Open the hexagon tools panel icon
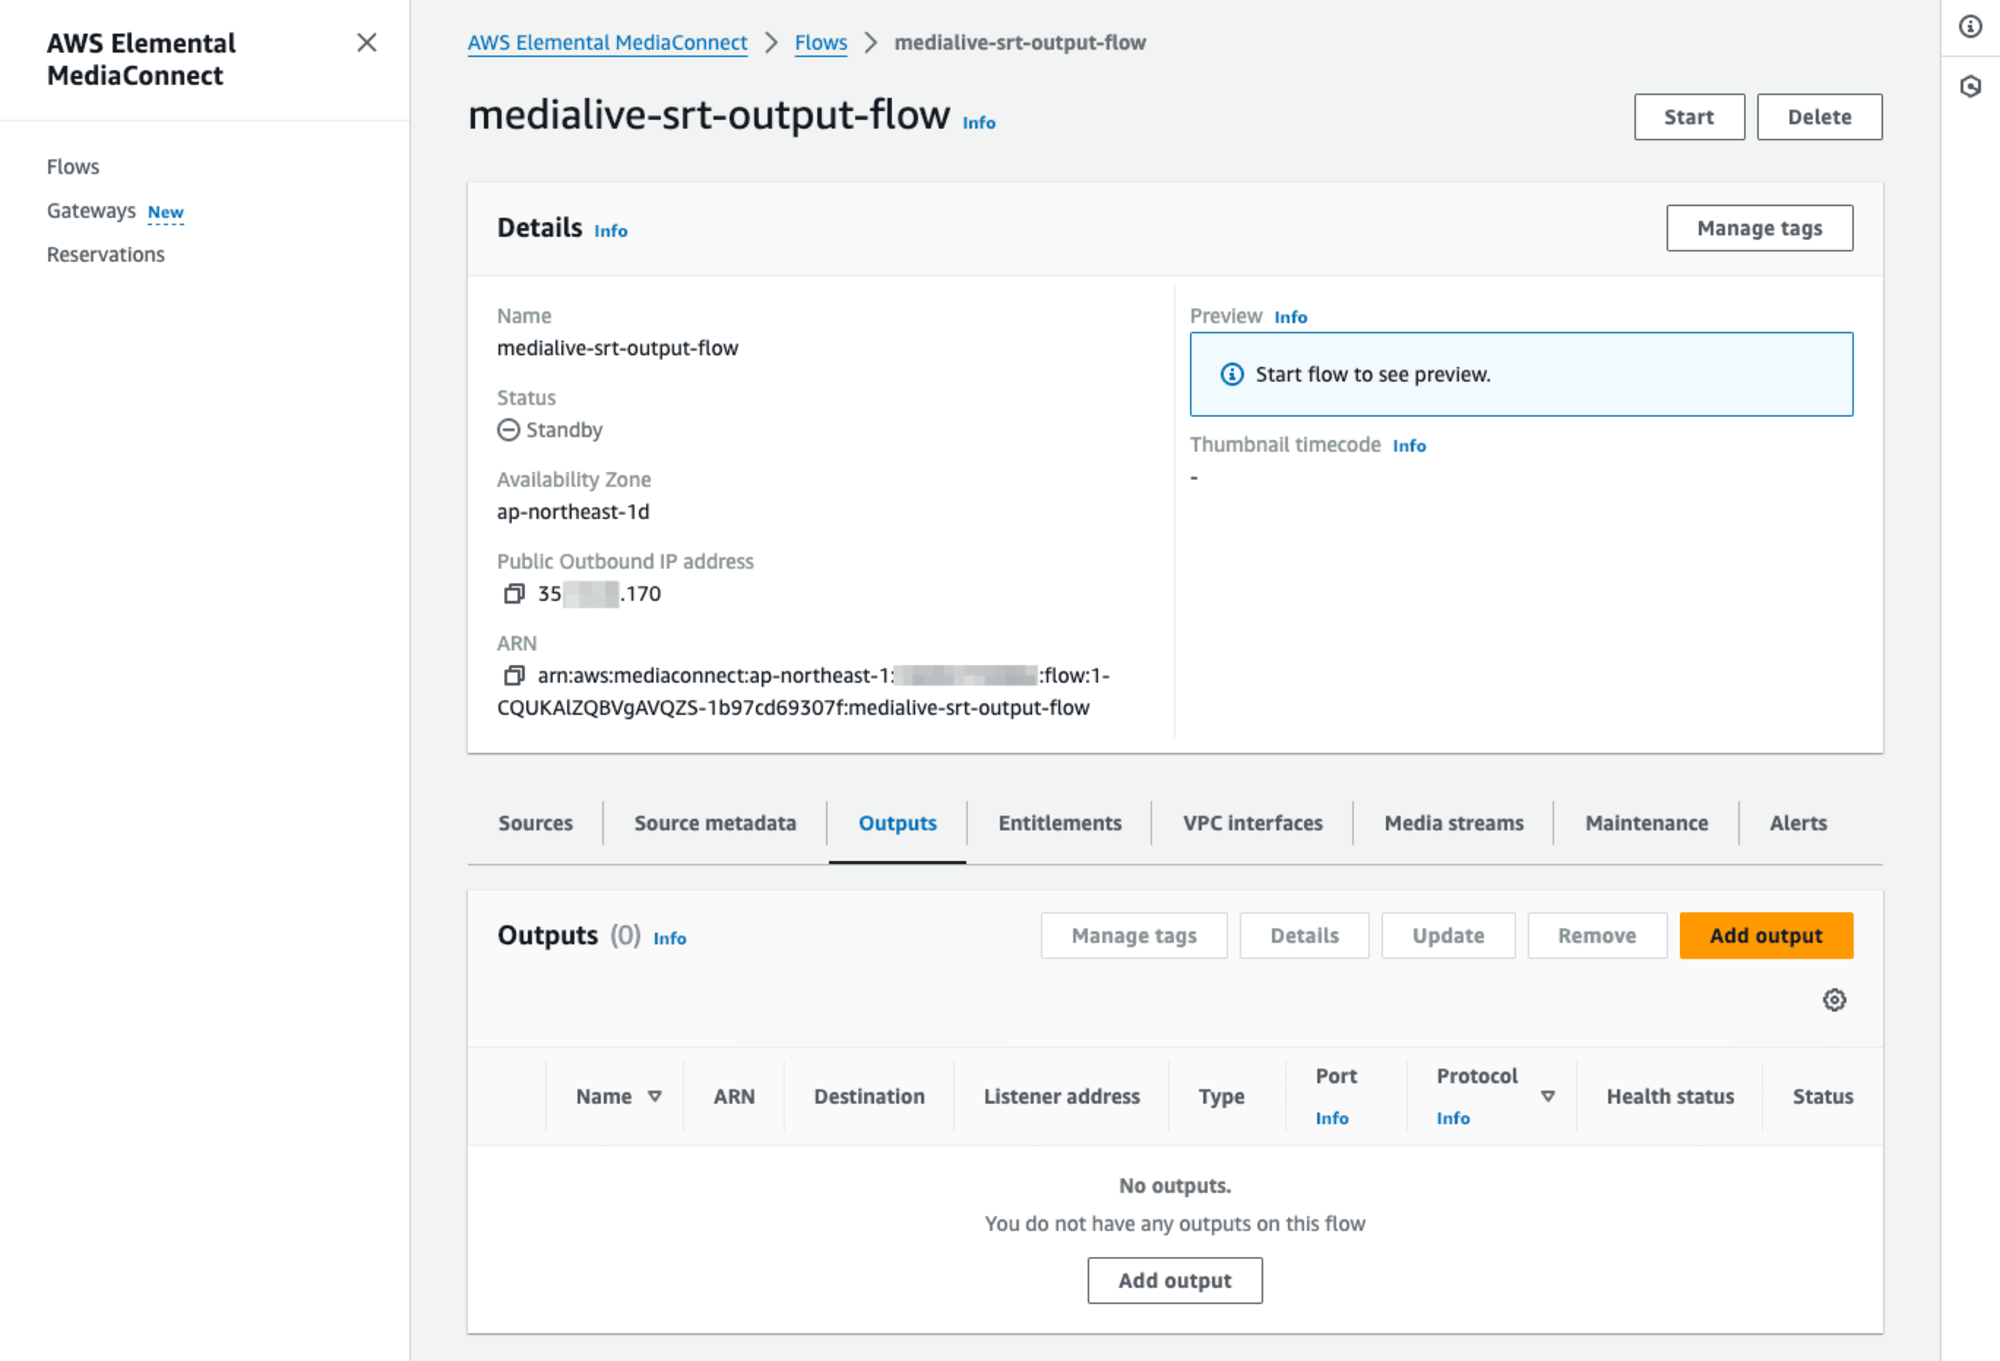Image resolution: width=2000 pixels, height=1361 pixels. point(1970,87)
